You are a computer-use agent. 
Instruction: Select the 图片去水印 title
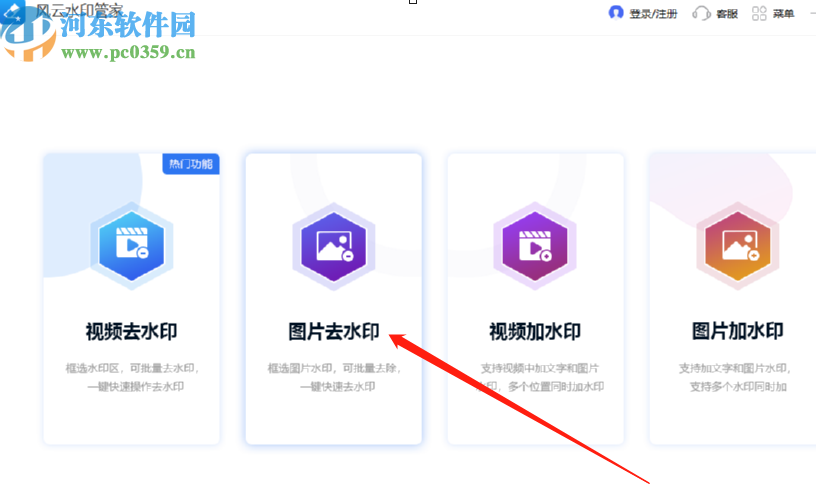[x=334, y=331]
